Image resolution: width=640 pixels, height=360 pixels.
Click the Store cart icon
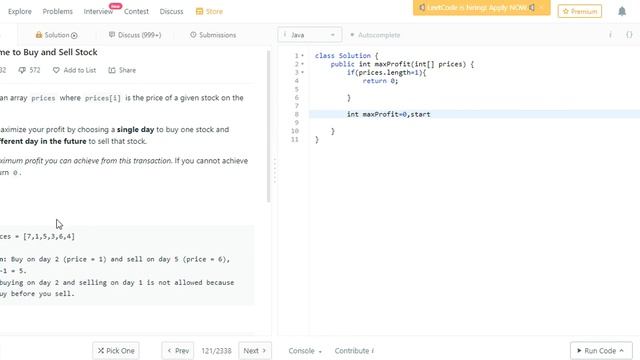(199, 11)
